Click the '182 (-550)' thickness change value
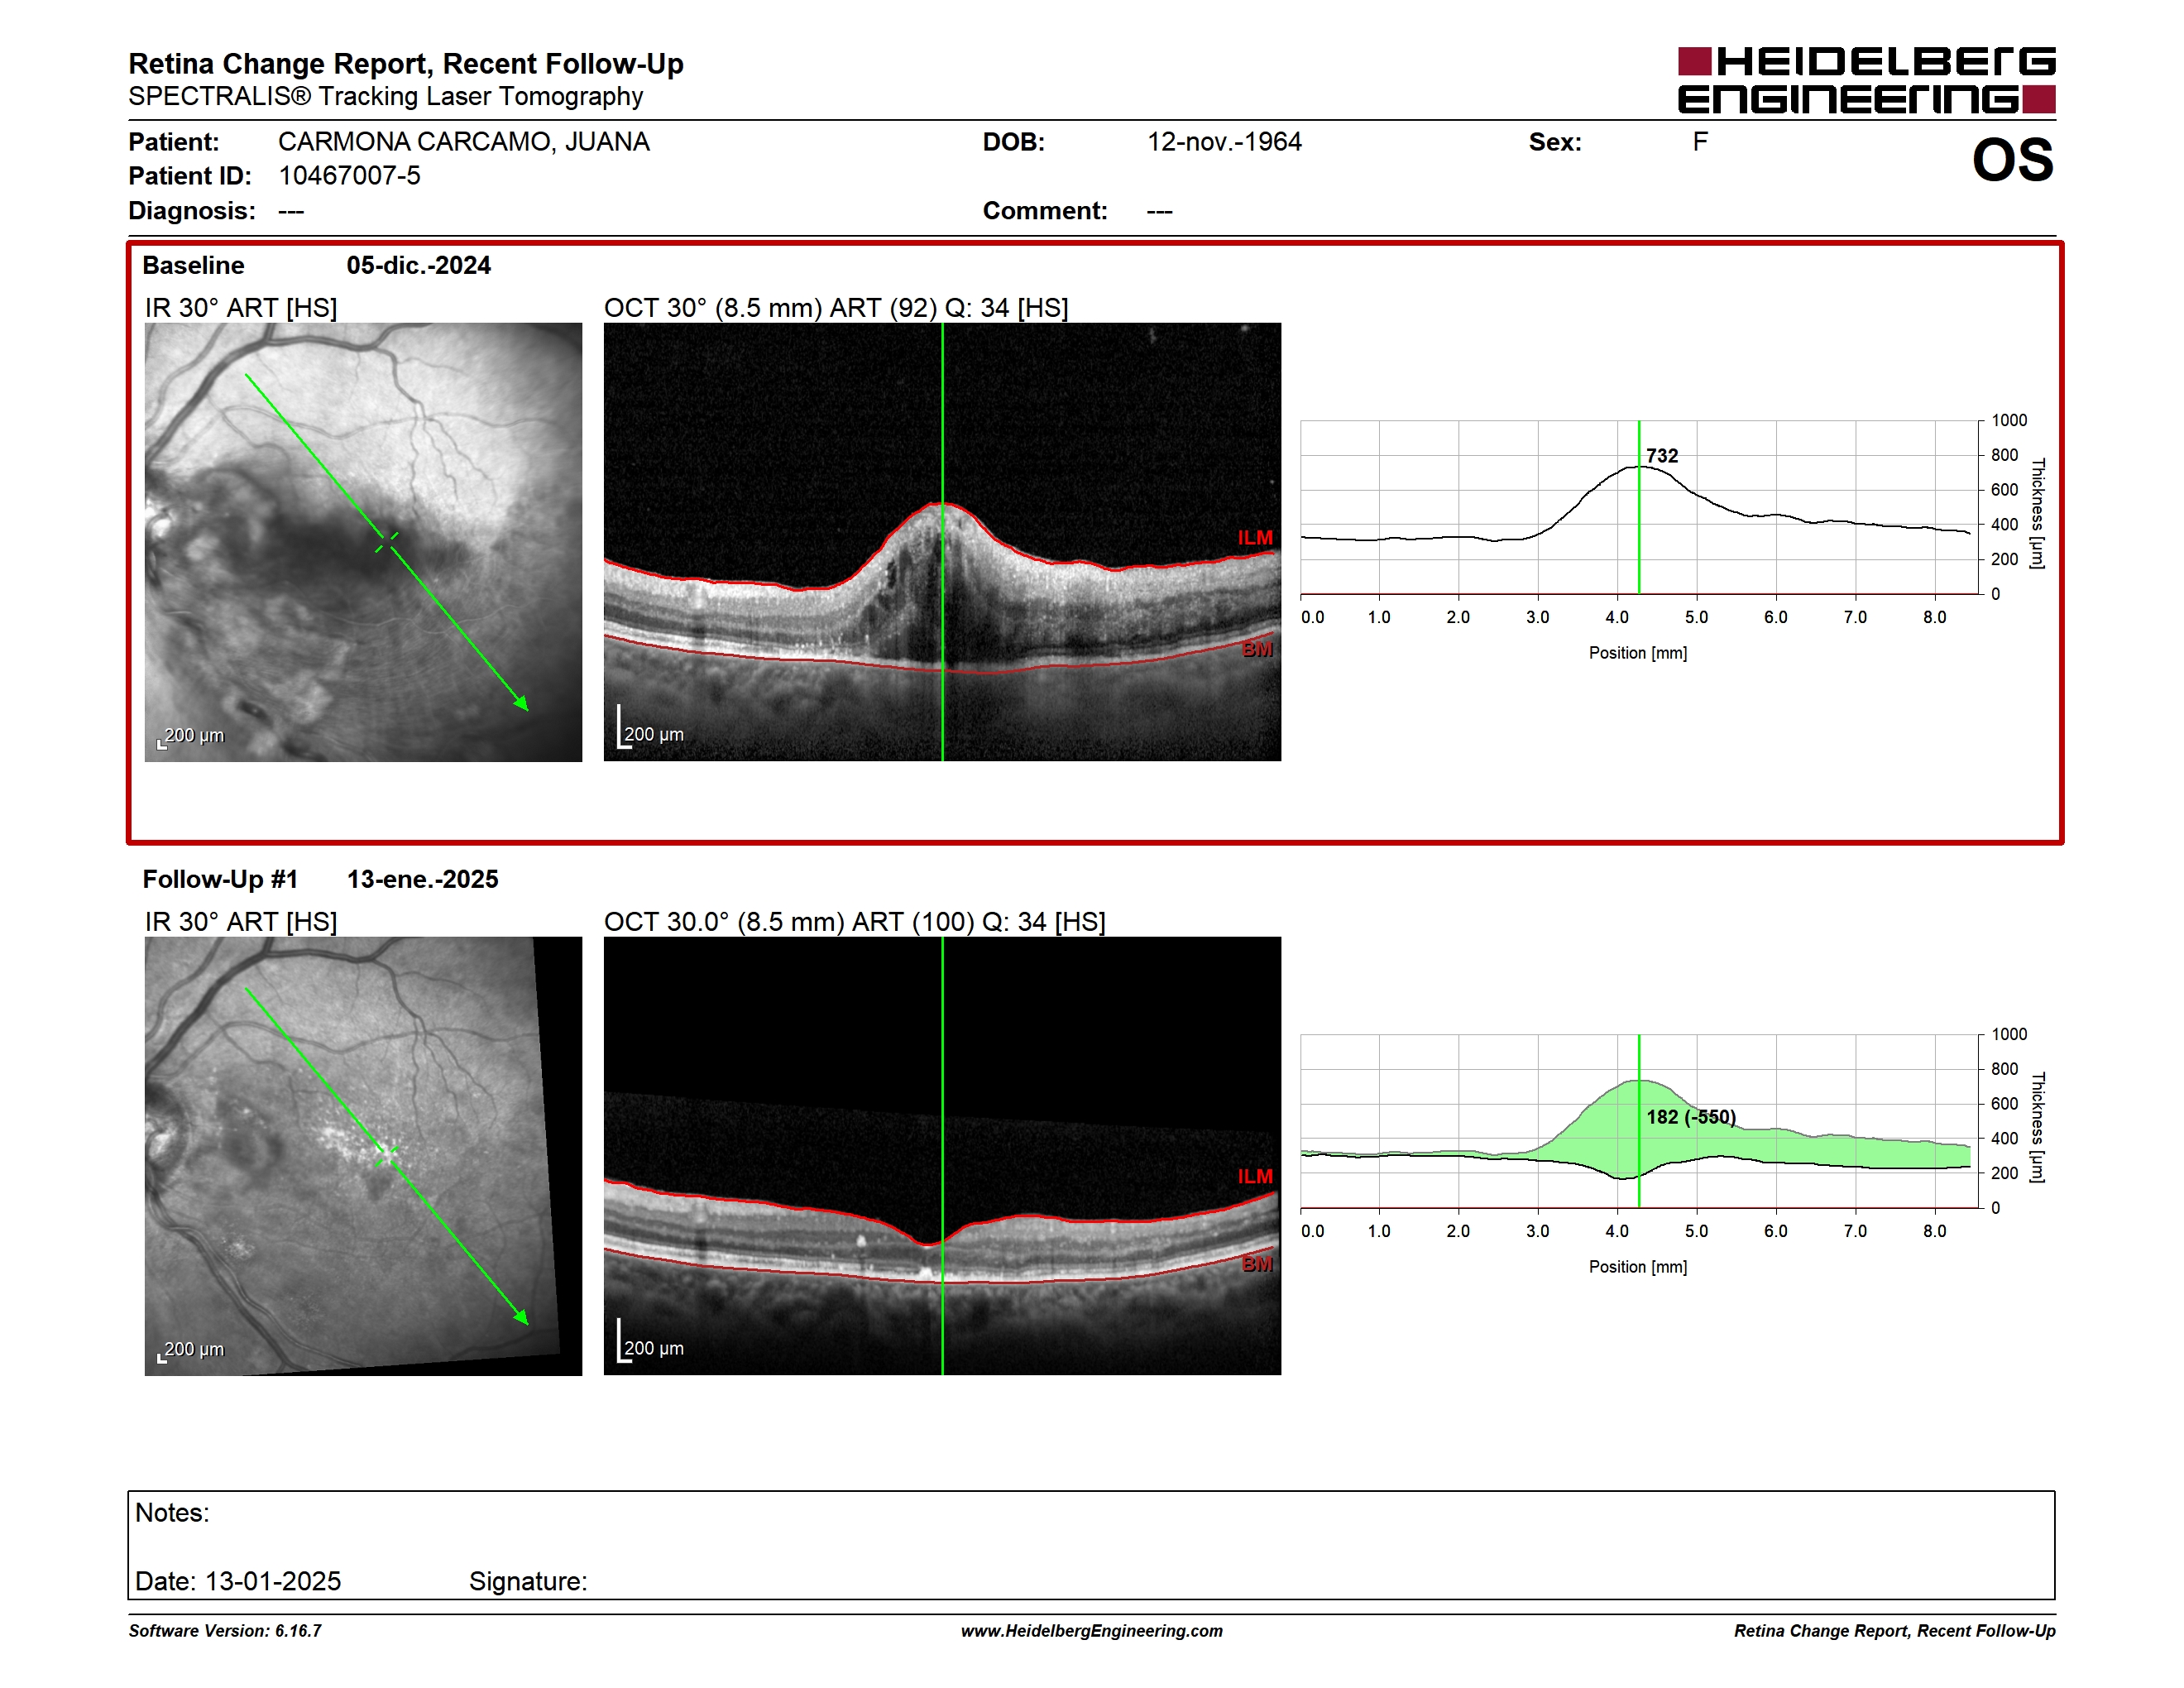The height and width of the screenshot is (1688, 2184). (x=1691, y=1117)
